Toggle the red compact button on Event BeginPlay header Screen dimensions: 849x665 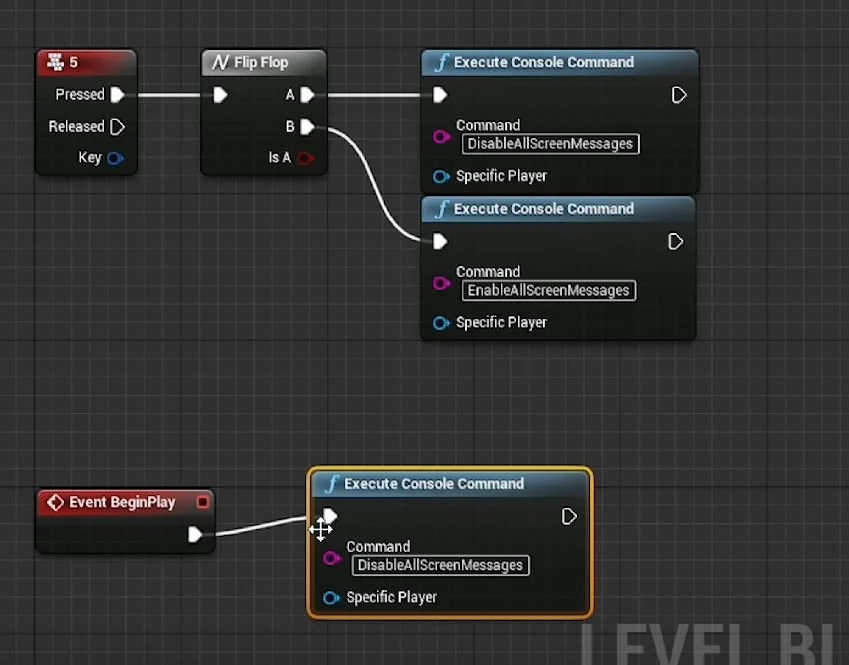click(201, 501)
